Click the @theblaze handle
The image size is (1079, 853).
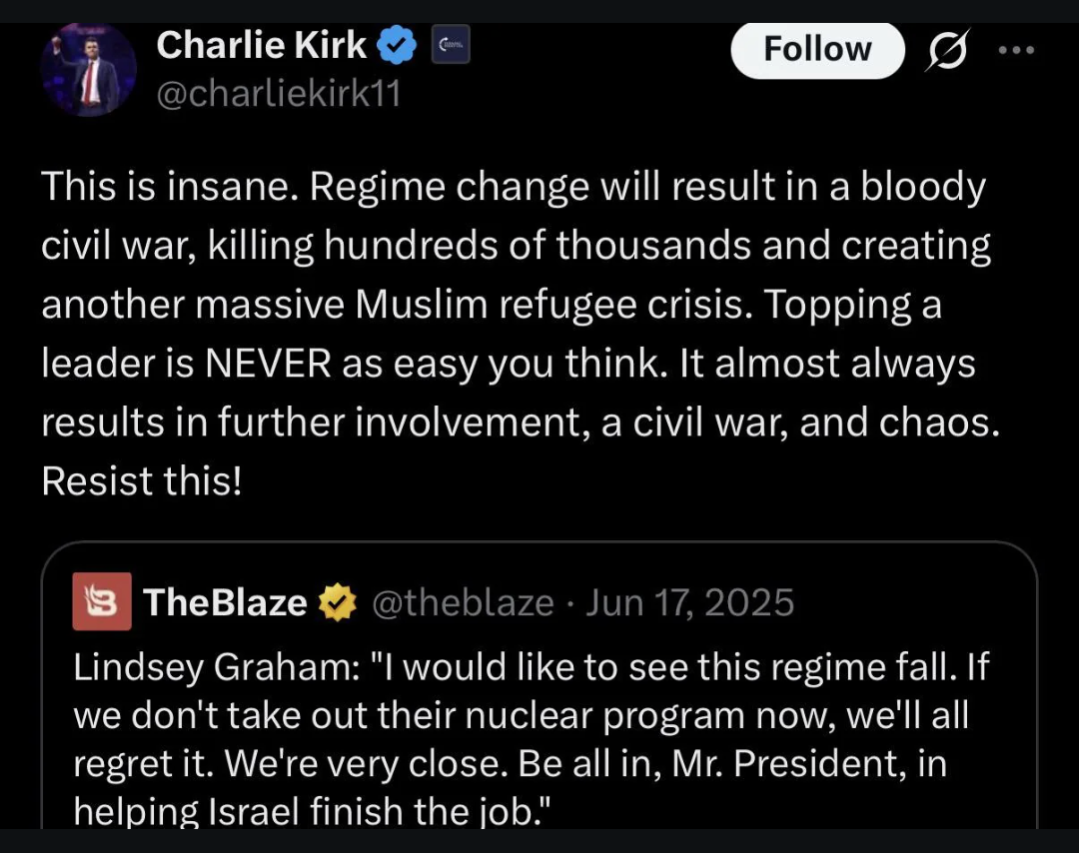tap(462, 603)
